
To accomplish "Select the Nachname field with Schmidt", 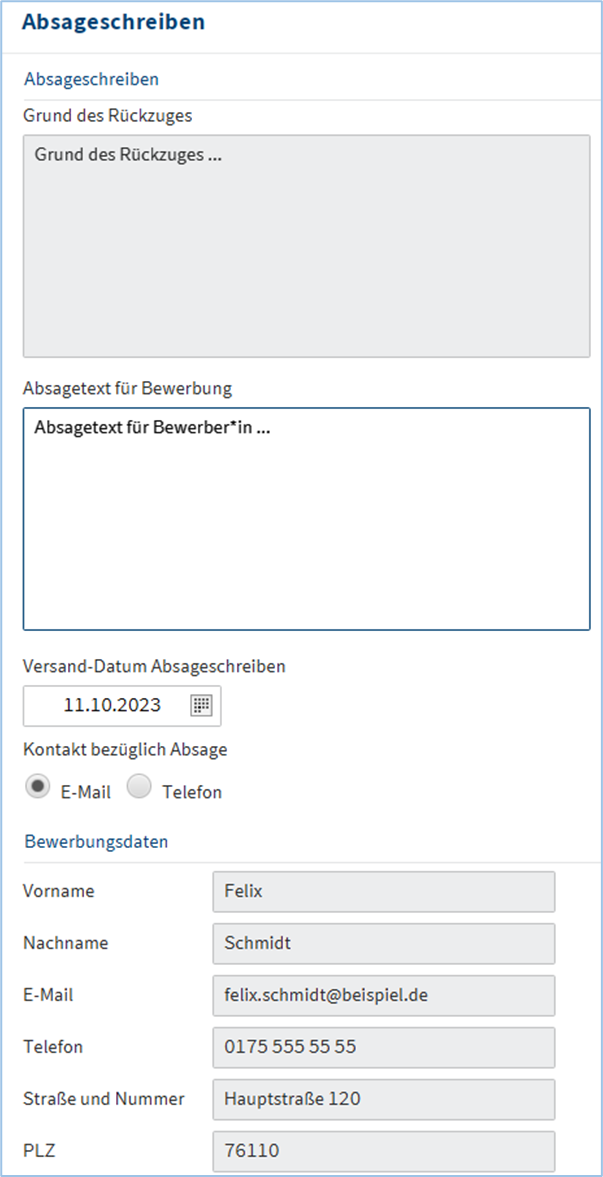I will pyautogui.click(x=383, y=943).
